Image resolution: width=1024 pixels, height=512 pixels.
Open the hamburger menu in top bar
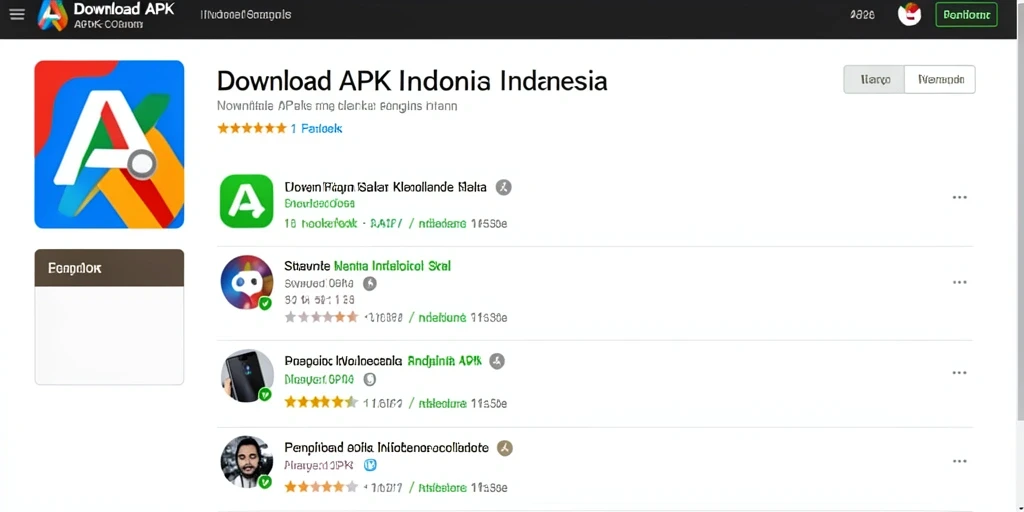pos(17,14)
